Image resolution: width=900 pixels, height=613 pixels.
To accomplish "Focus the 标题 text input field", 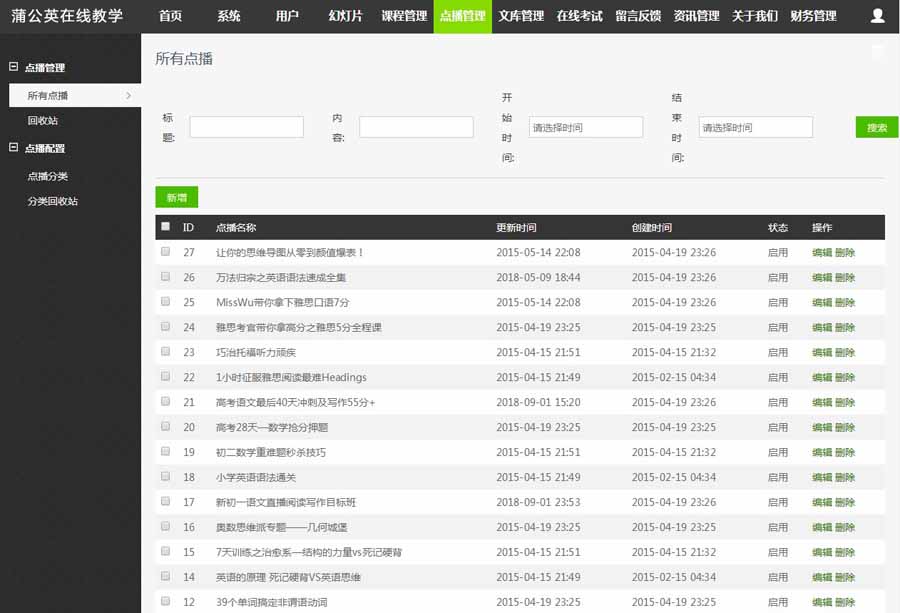I will pos(246,127).
